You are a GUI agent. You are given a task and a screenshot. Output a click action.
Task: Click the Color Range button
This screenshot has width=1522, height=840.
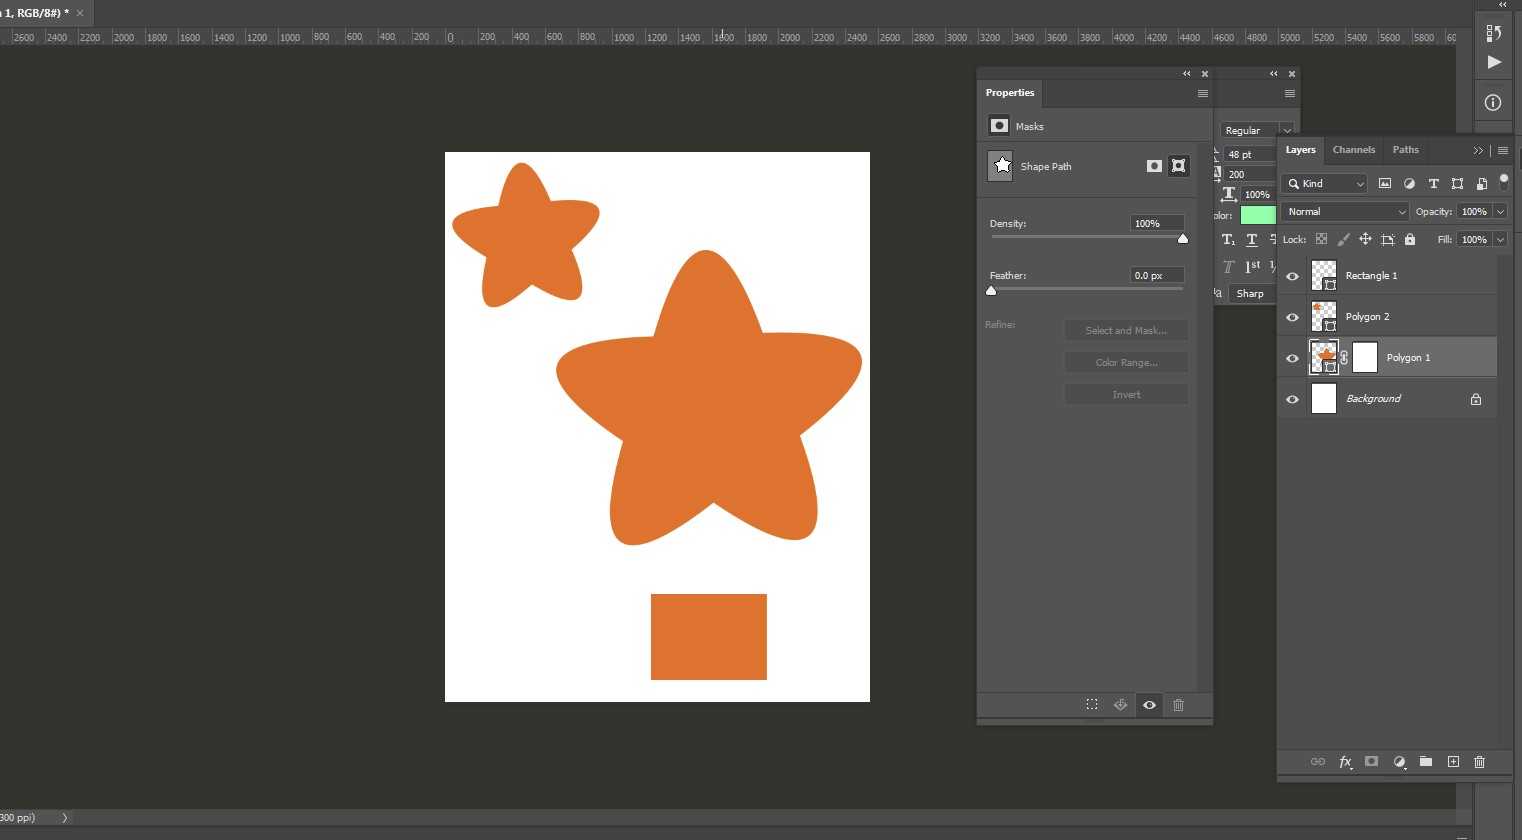(1126, 362)
